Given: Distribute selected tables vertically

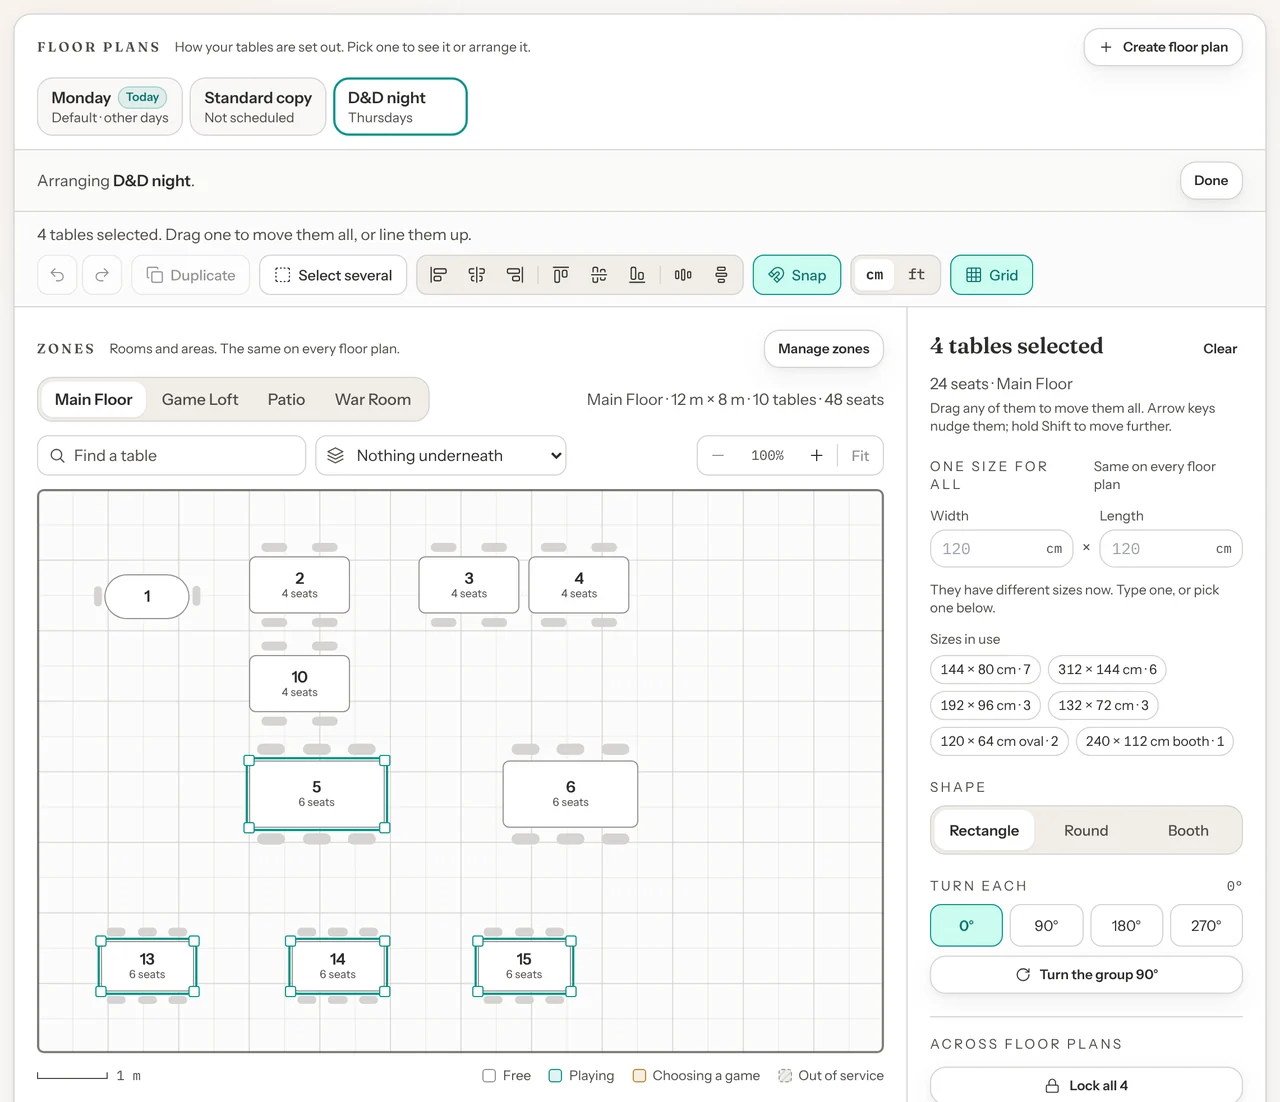Looking at the screenshot, I should click(721, 275).
